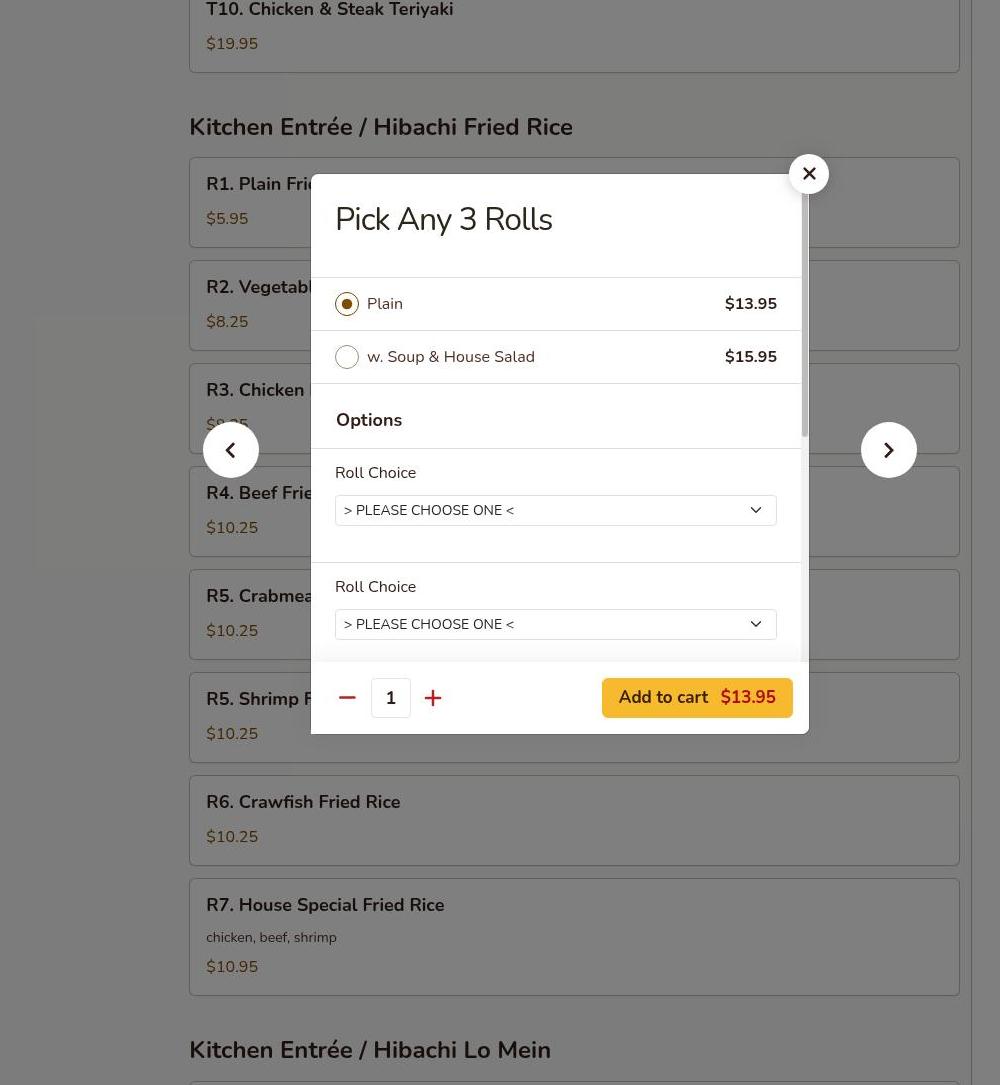This screenshot has width=1000, height=1085.
Task: Click the quantity input field
Action: 391,698
